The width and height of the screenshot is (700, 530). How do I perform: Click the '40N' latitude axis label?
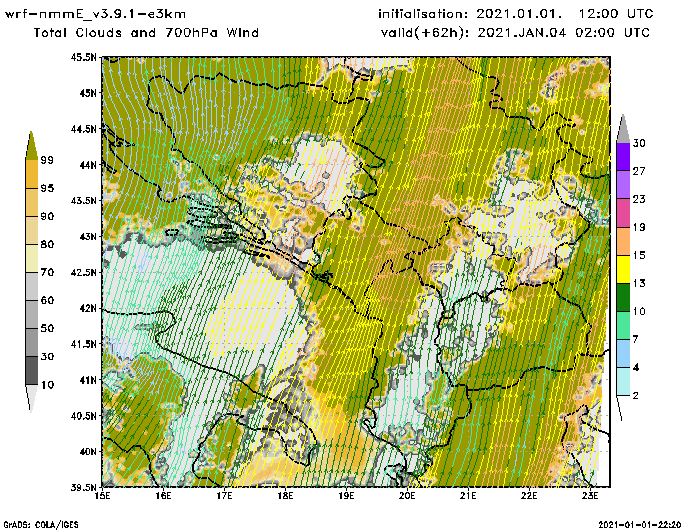point(87,452)
